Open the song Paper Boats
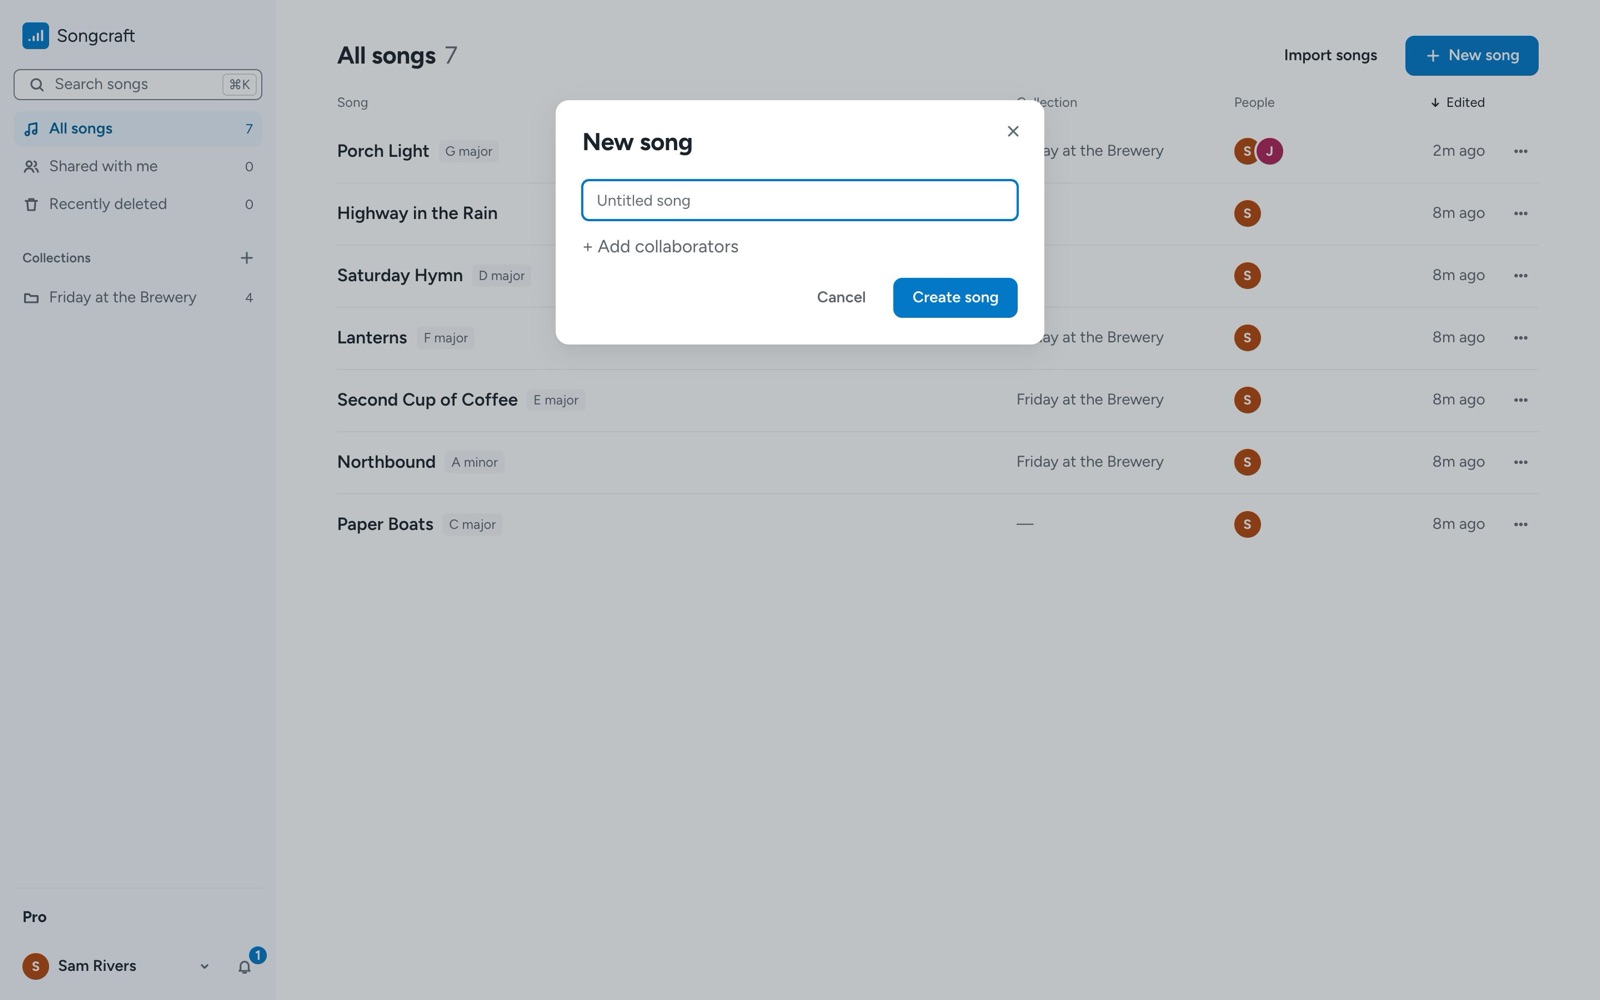The image size is (1600, 1000). 385,524
